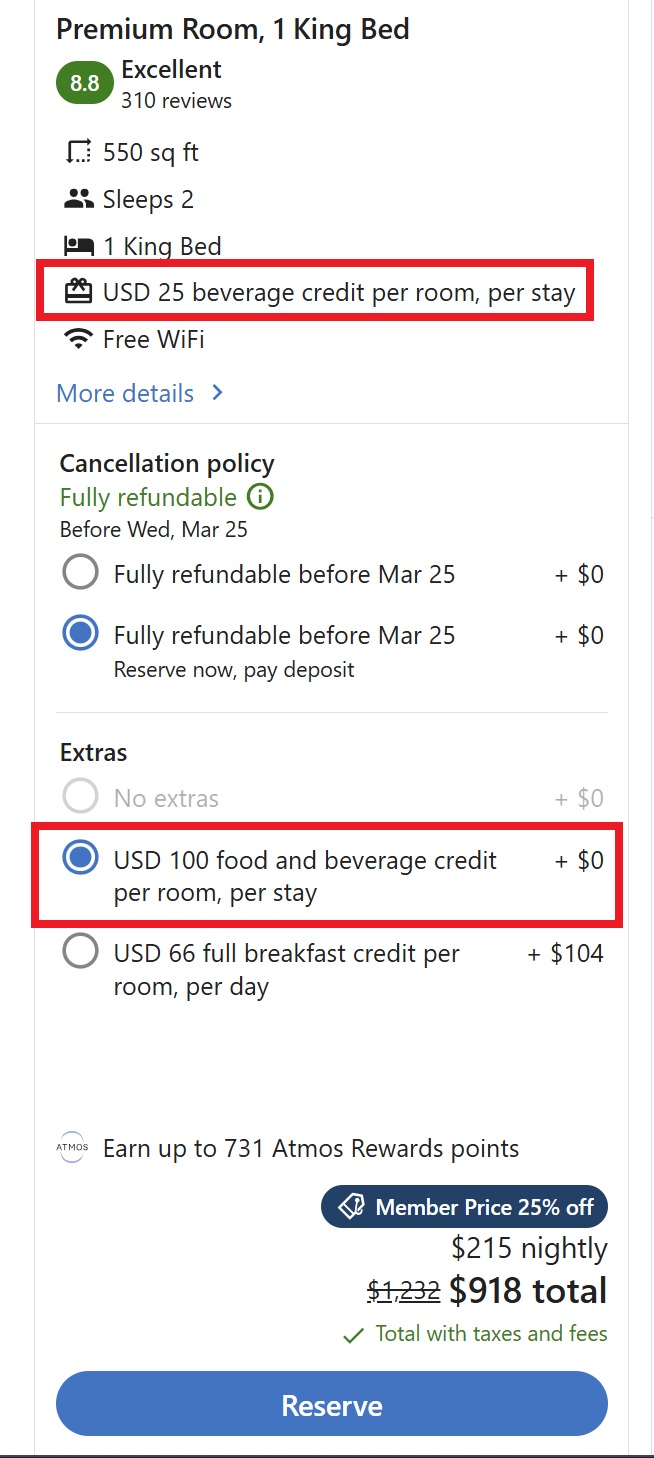Click the $918 total price

[x=527, y=1291]
